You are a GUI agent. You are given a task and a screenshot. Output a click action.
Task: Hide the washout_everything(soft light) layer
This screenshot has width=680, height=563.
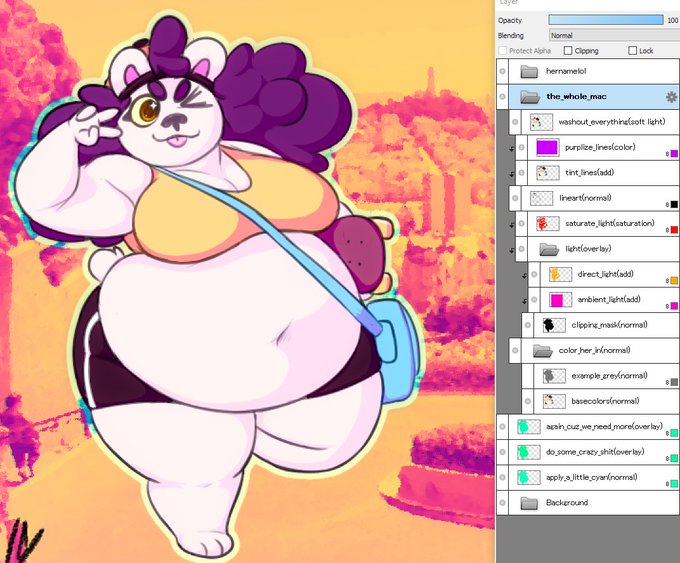[x=515, y=122]
